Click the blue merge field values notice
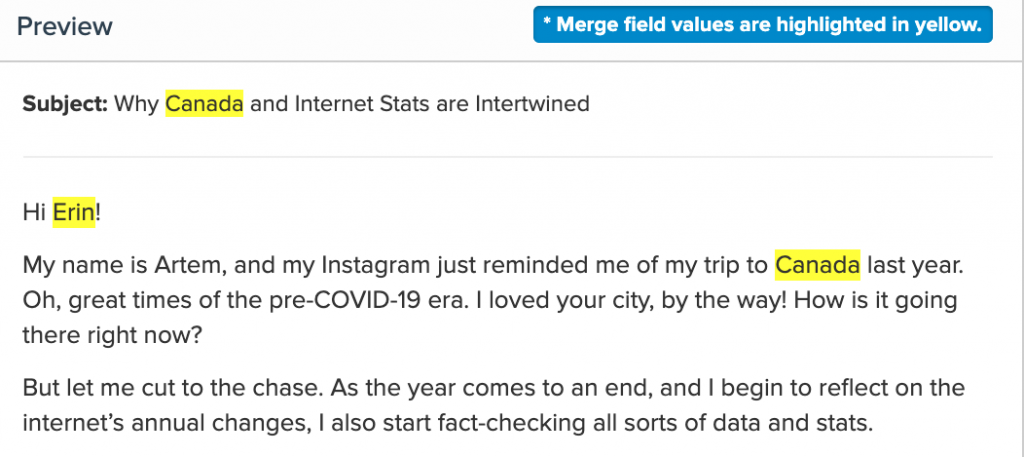This screenshot has height=457, width=1024. (x=763, y=26)
